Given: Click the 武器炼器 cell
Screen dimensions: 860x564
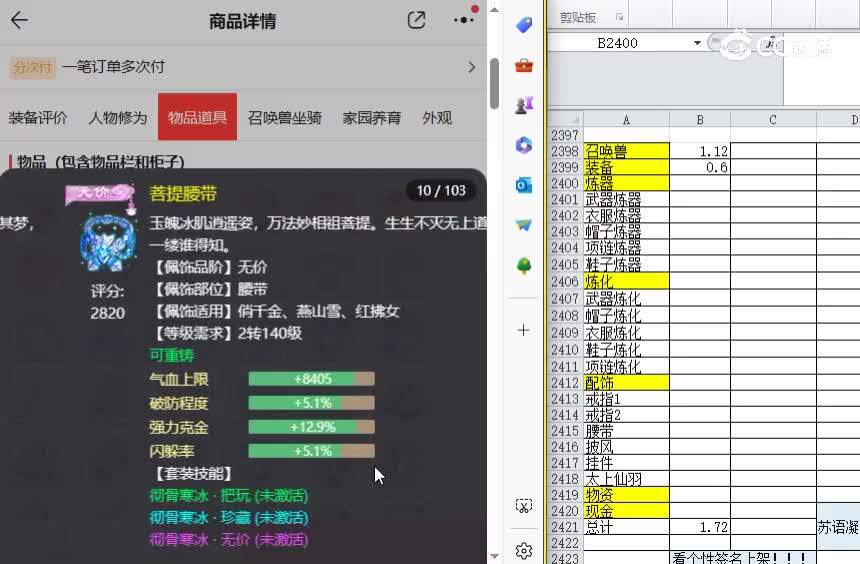Looking at the screenshot, I should [626, 199].
